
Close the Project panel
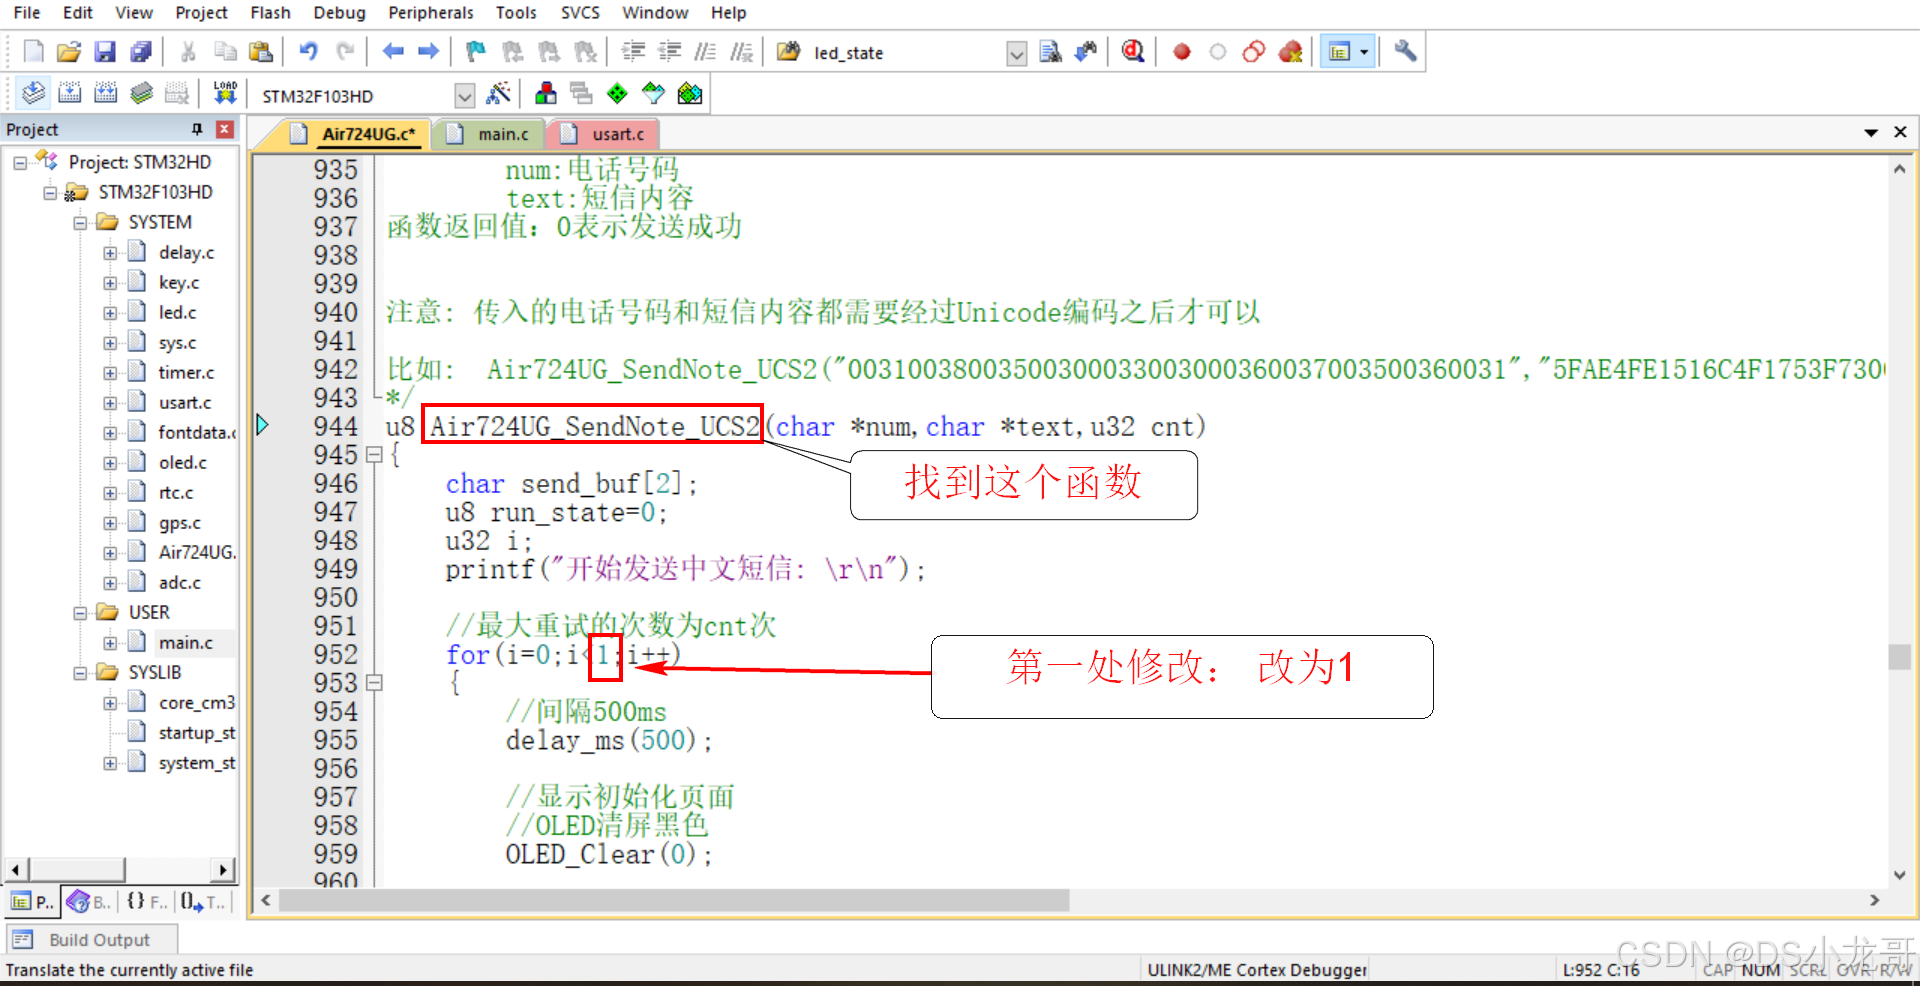pos(225,129)
